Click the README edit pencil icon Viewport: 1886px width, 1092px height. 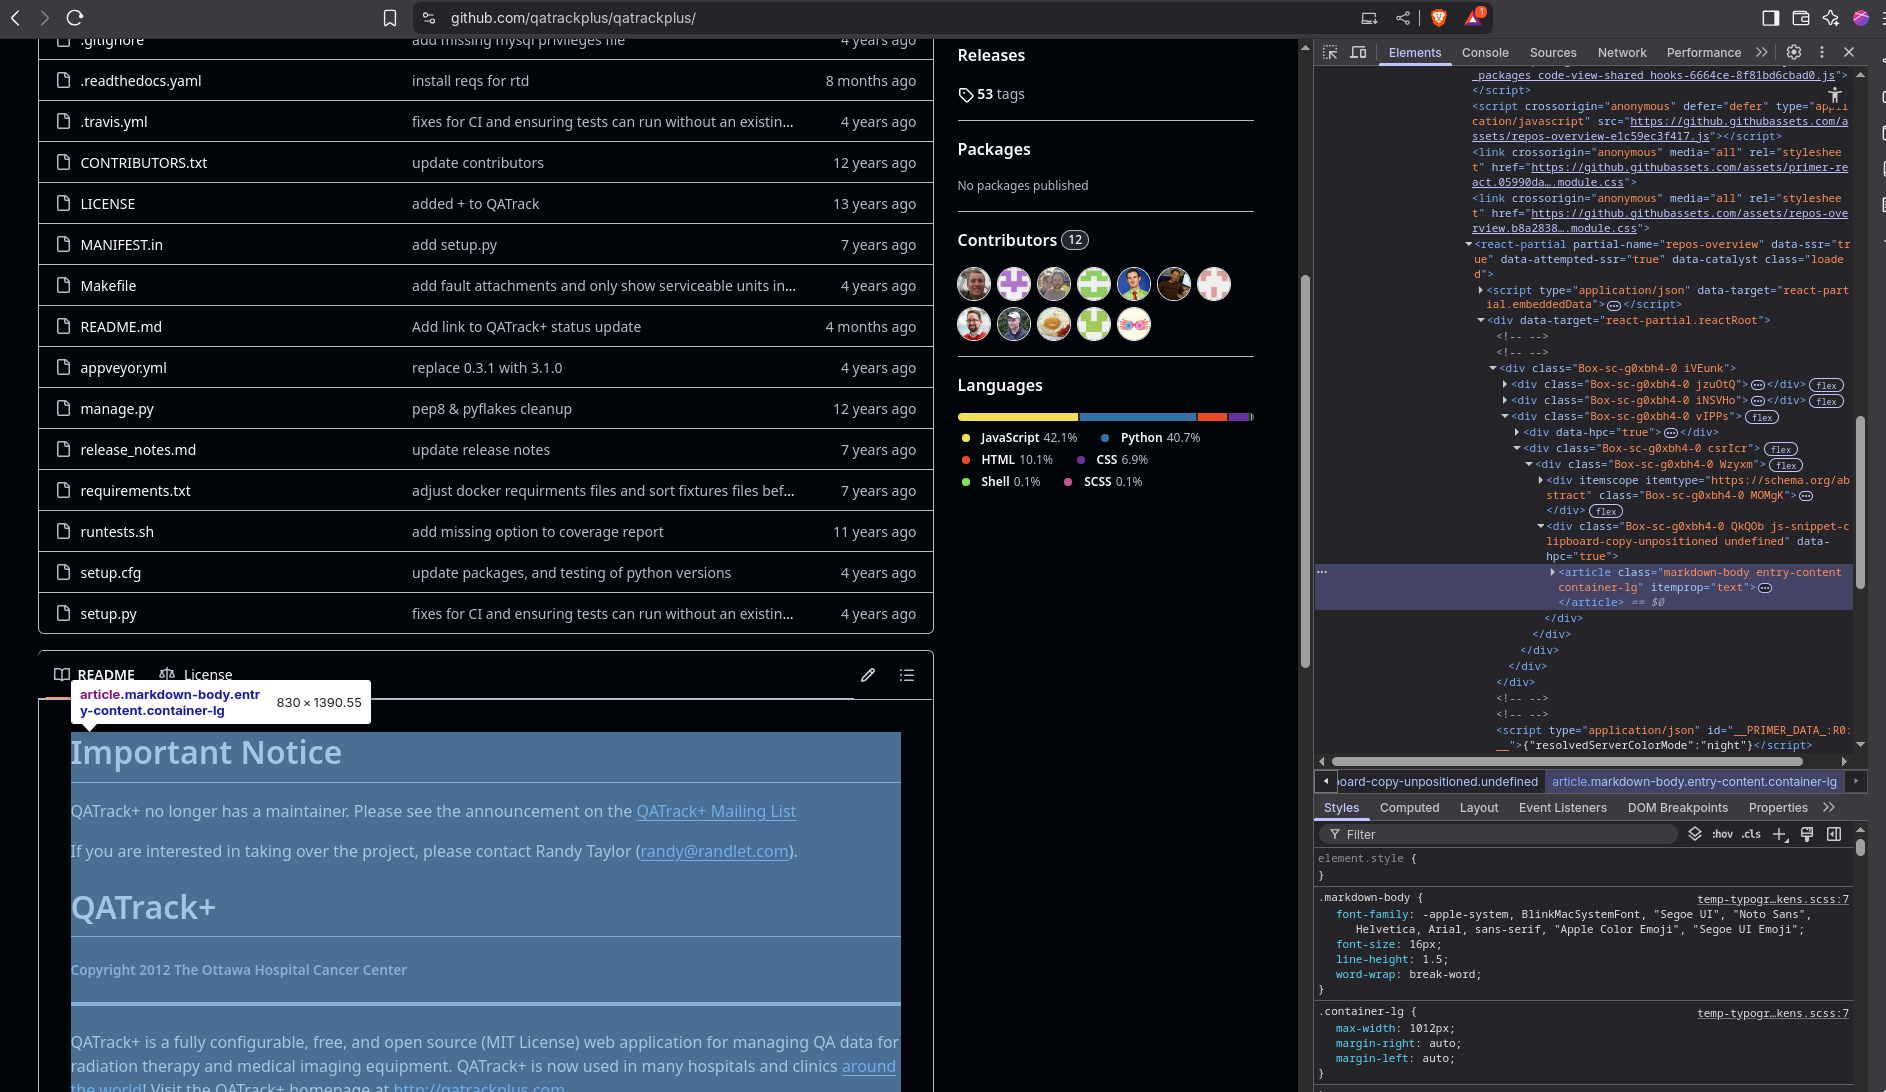[868, 675]
